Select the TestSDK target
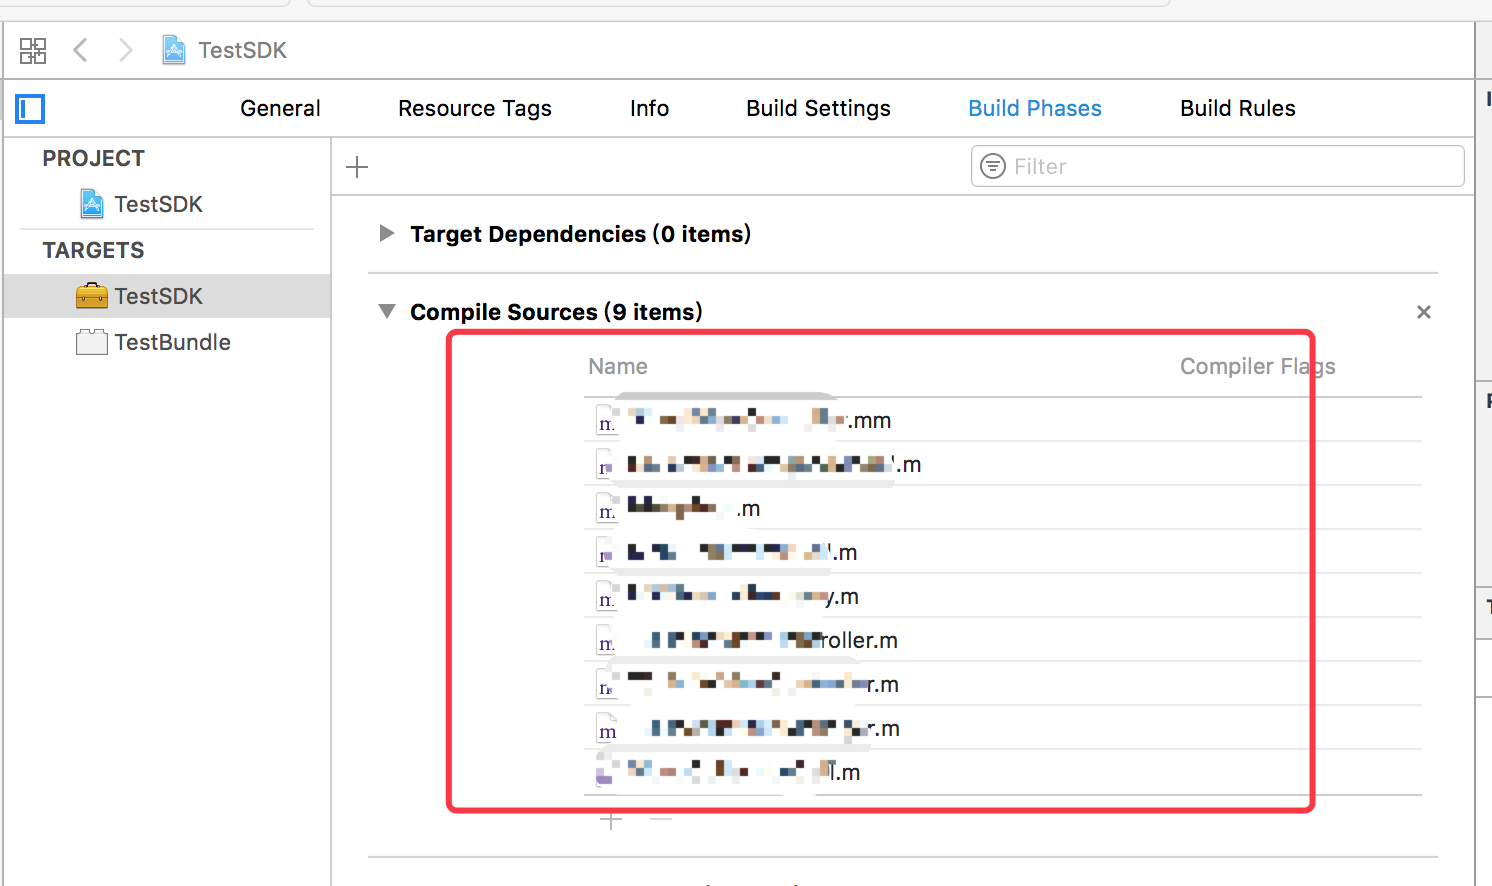Image resolution: width=1492 pixels, height=886 pixels. (167, 296)
